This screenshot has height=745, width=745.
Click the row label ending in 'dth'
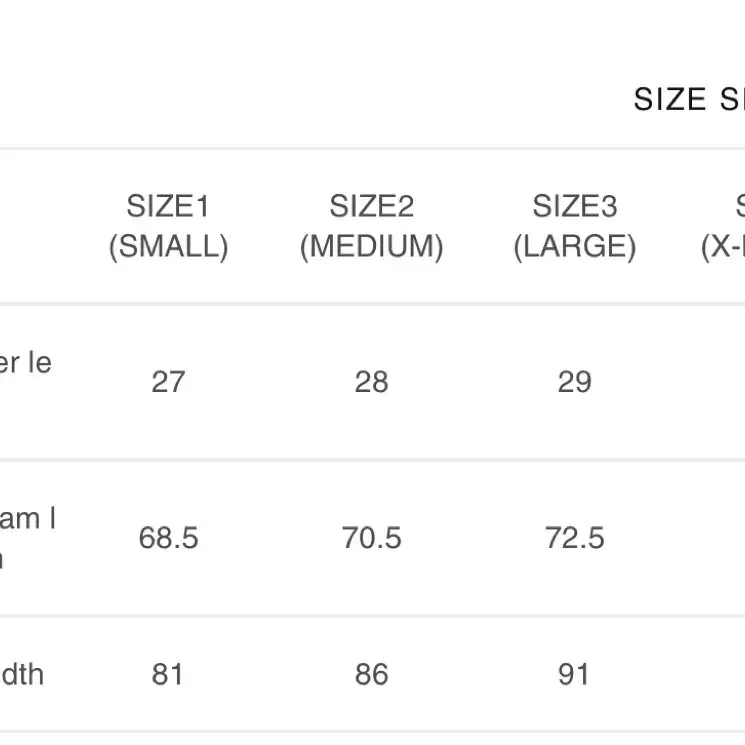click(22, 674)
